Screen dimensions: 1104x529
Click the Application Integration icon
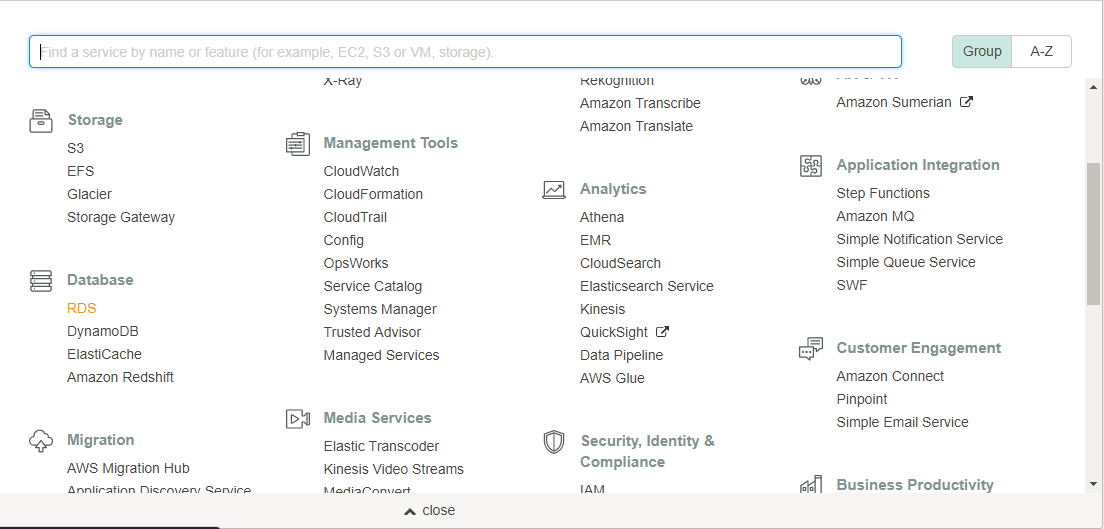(811, 166)
